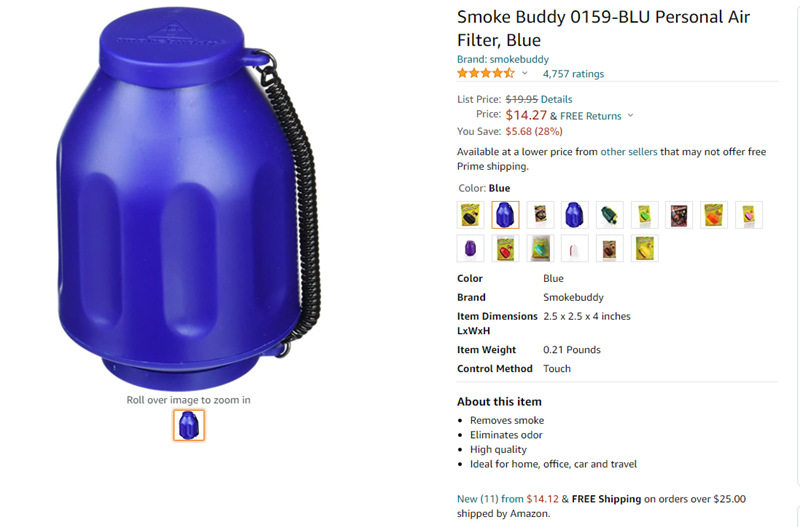Screen dimensions: 800x527
Task: Choose the dark green color variant
Action: coord(609,215)
